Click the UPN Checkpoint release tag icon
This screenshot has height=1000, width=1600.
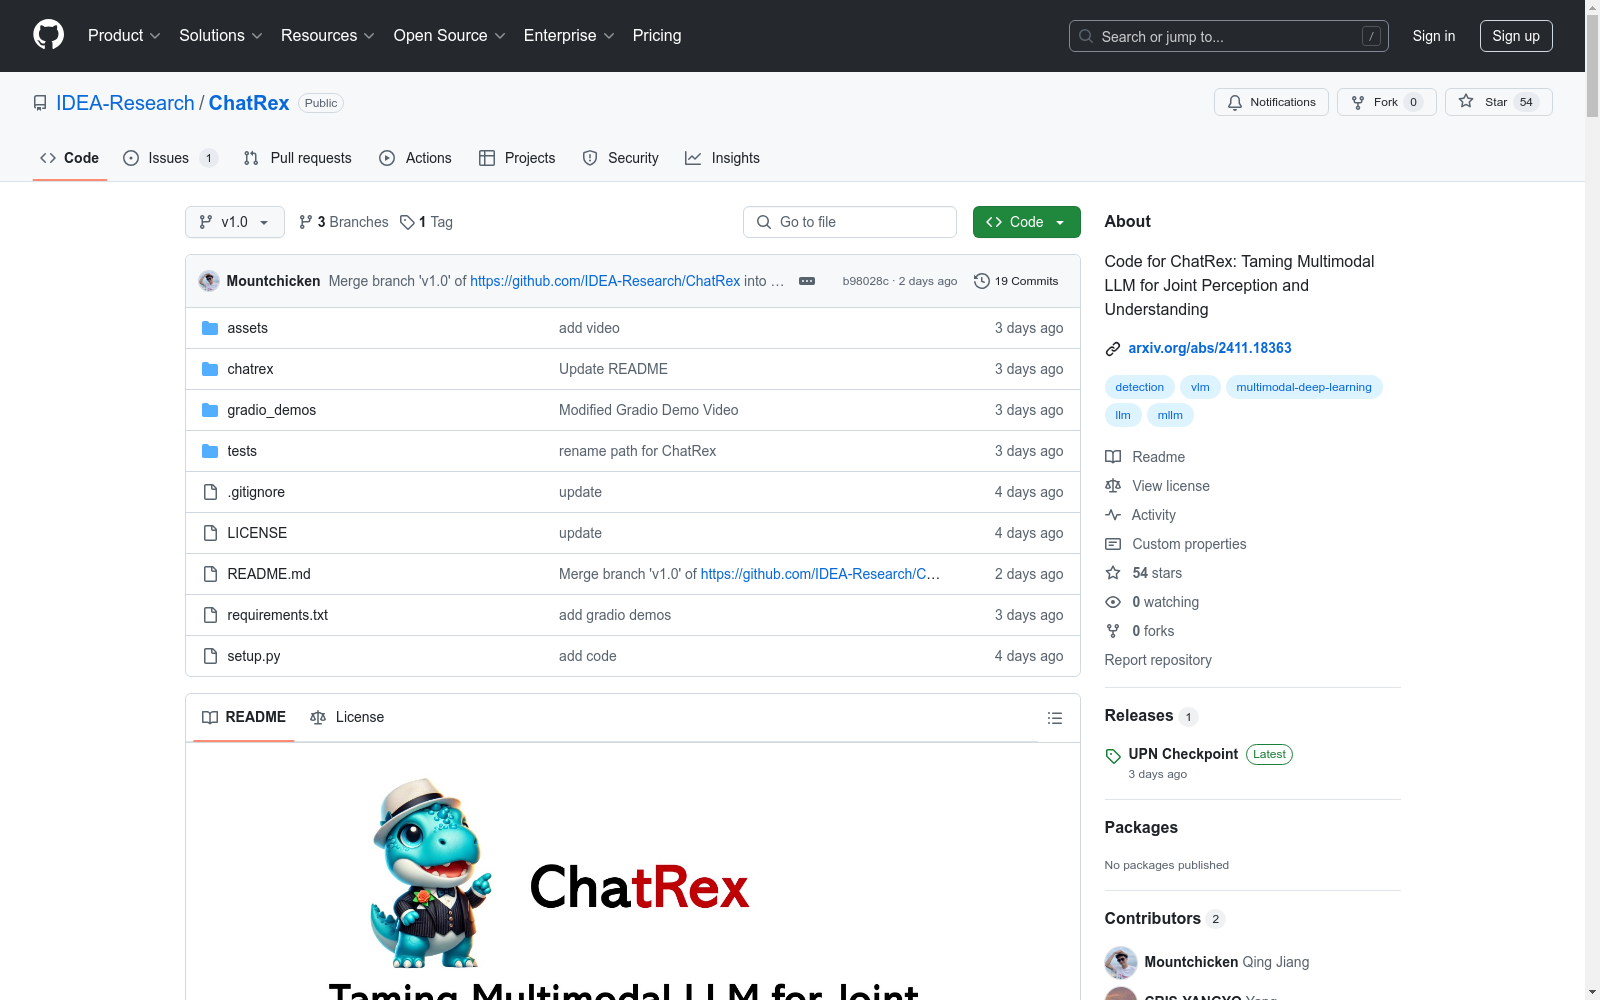(x=1113, y=756)
